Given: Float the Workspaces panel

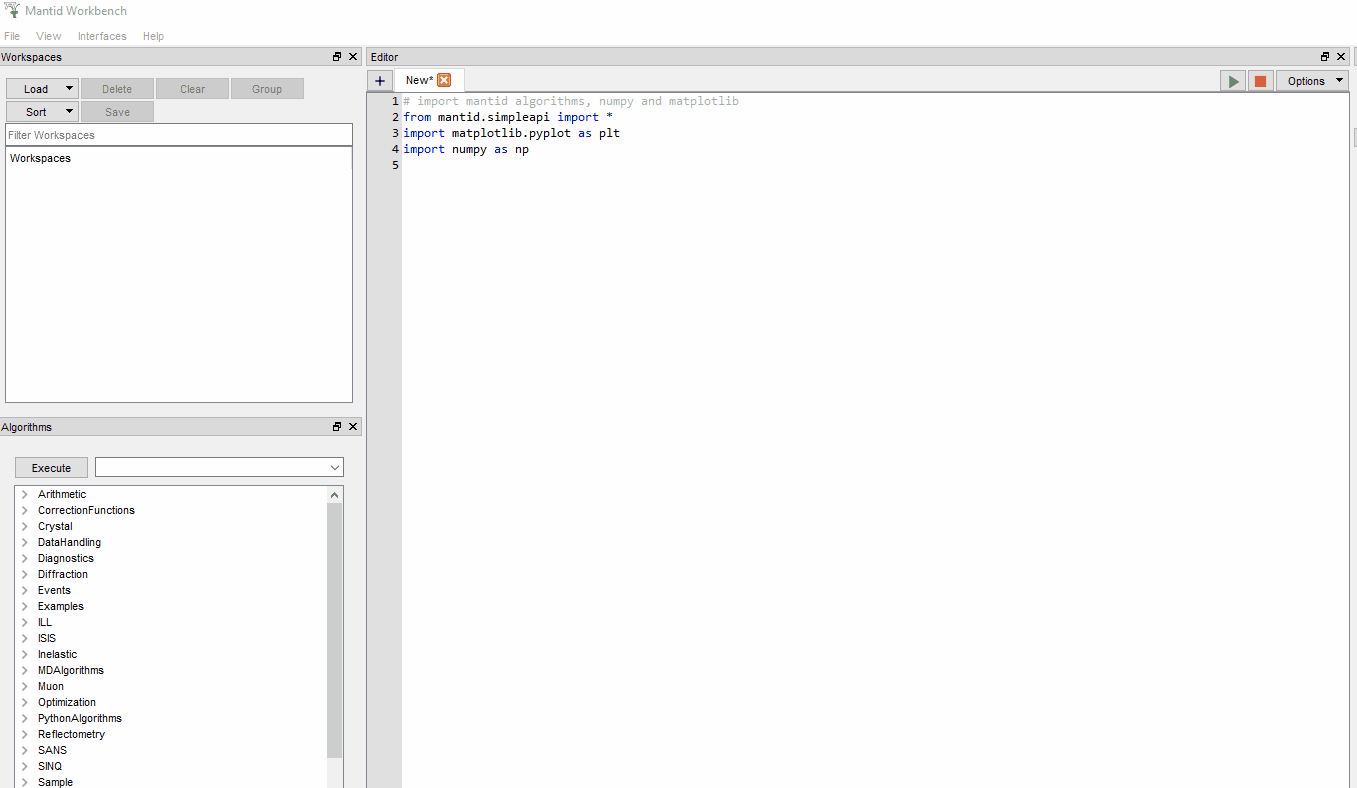Looking at the screenshot, I should coord(337,57).
